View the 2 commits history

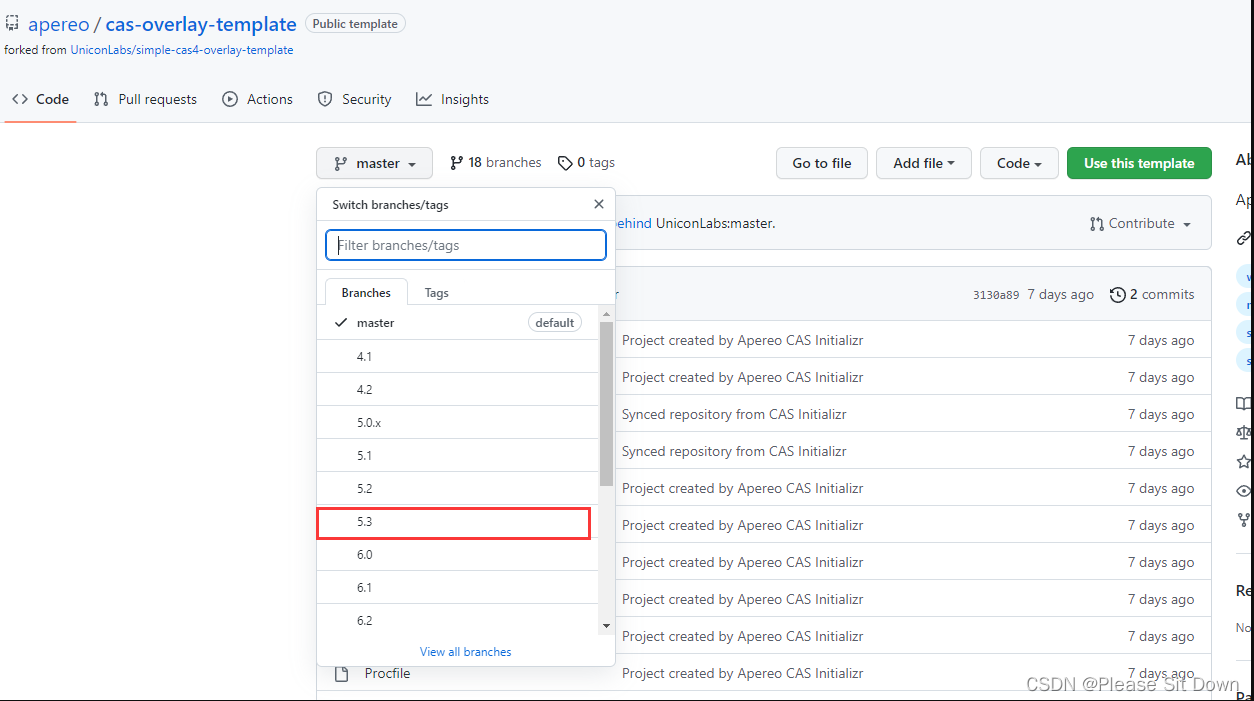(x=1152, y=294)
